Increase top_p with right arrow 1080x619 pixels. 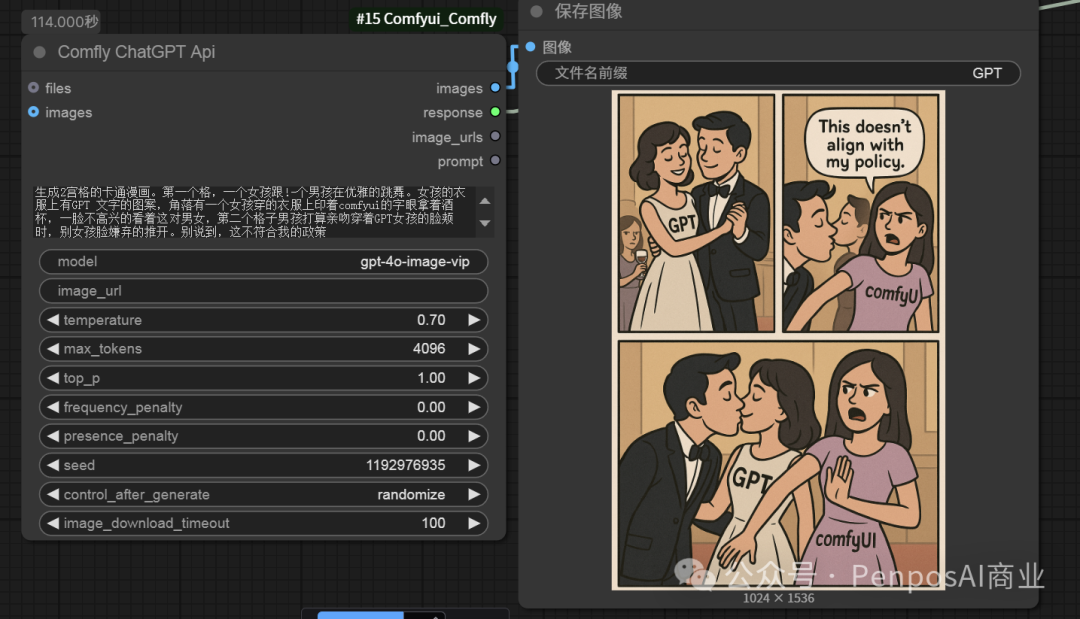(x=474, y=378)
